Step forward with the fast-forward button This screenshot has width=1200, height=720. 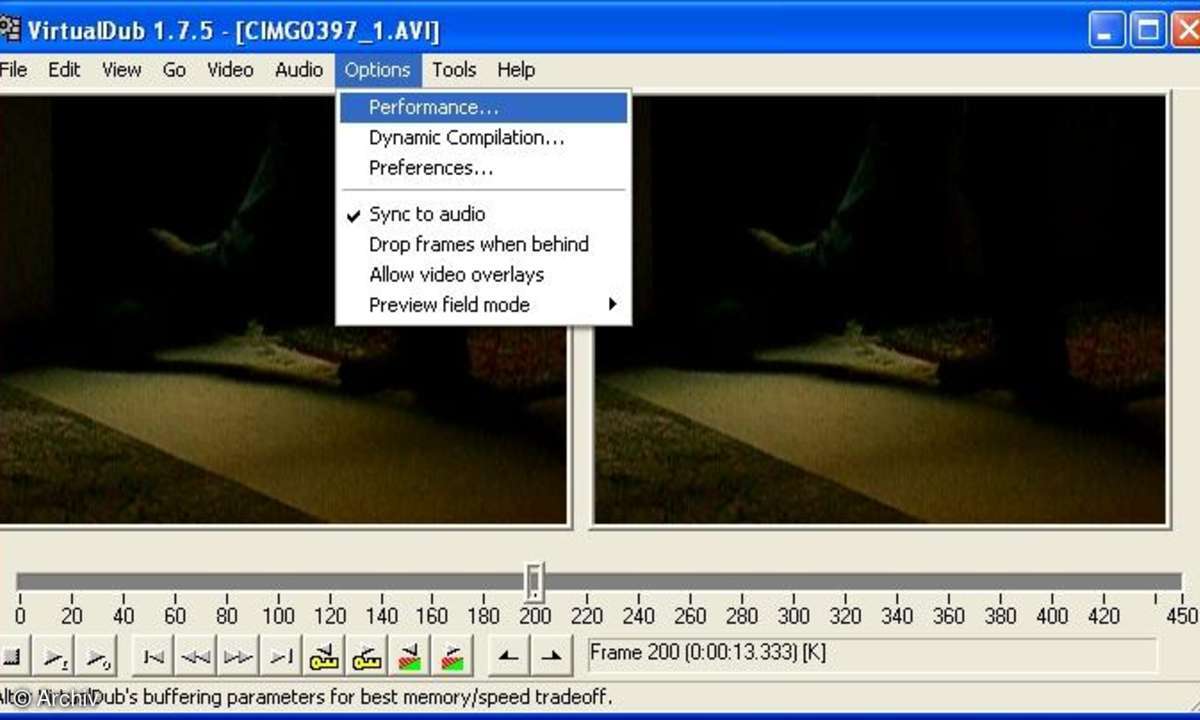238,657
